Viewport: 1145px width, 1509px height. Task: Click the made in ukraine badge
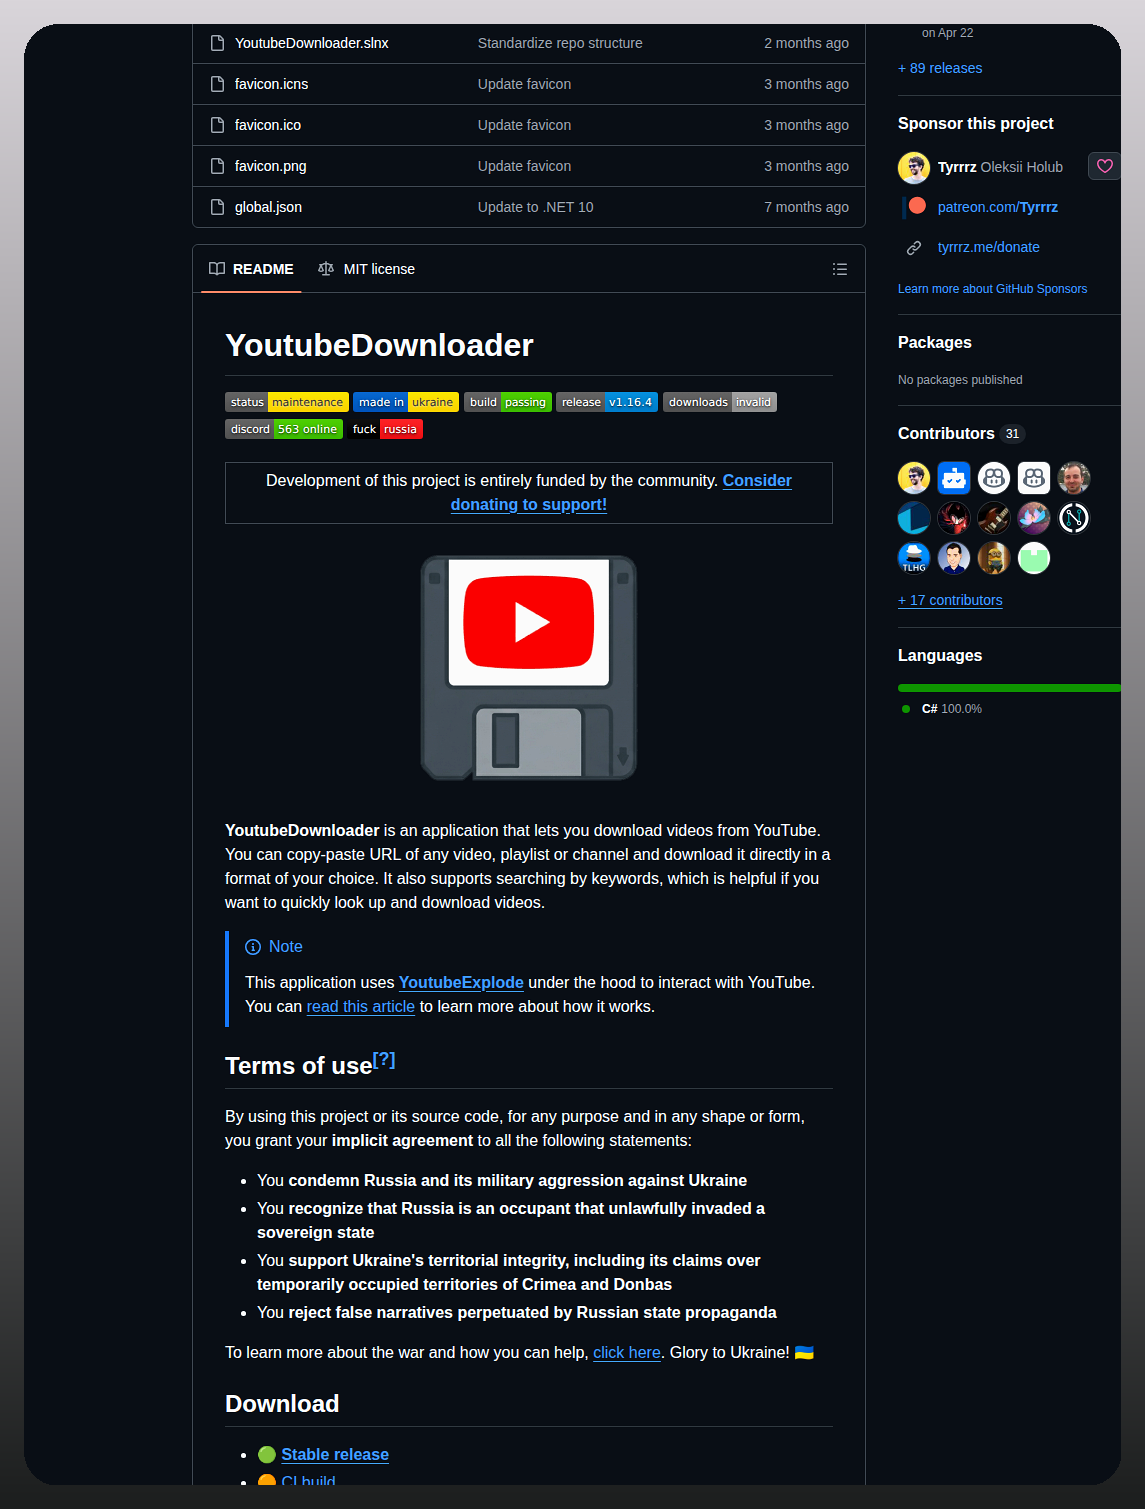pos(406,402)
